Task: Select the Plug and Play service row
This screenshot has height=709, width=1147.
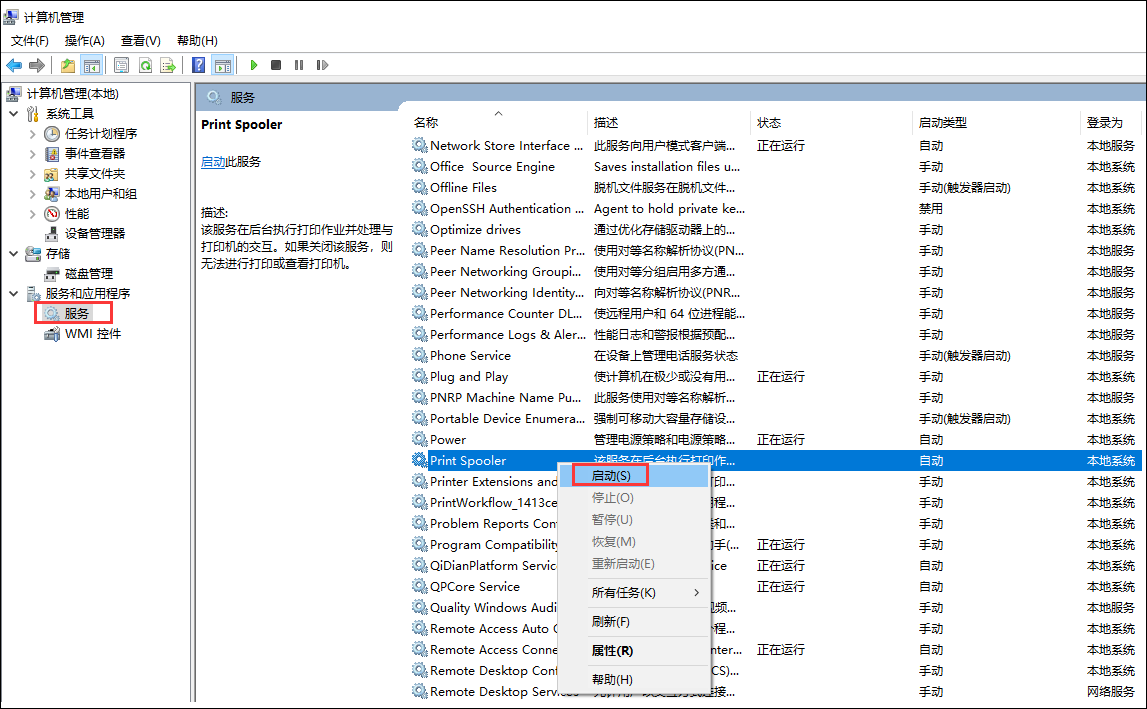Action: point(469,377)
